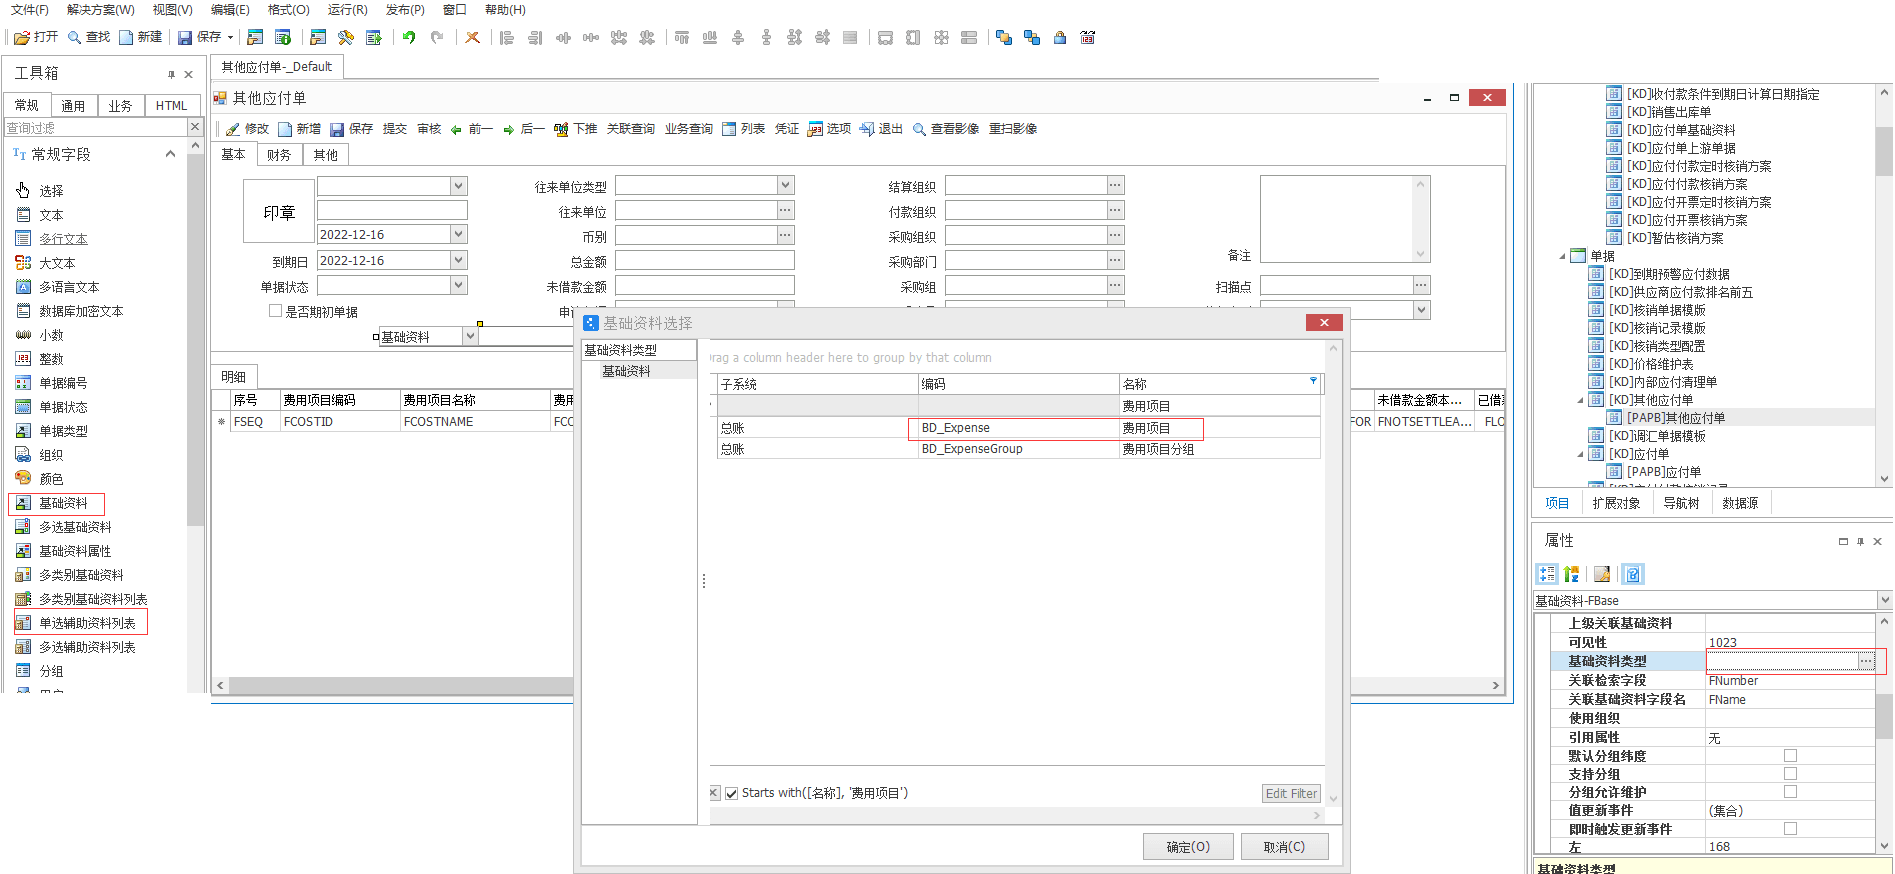
Task: Uncheck the Starts with filter checkbox
Action: click(732, 793)
